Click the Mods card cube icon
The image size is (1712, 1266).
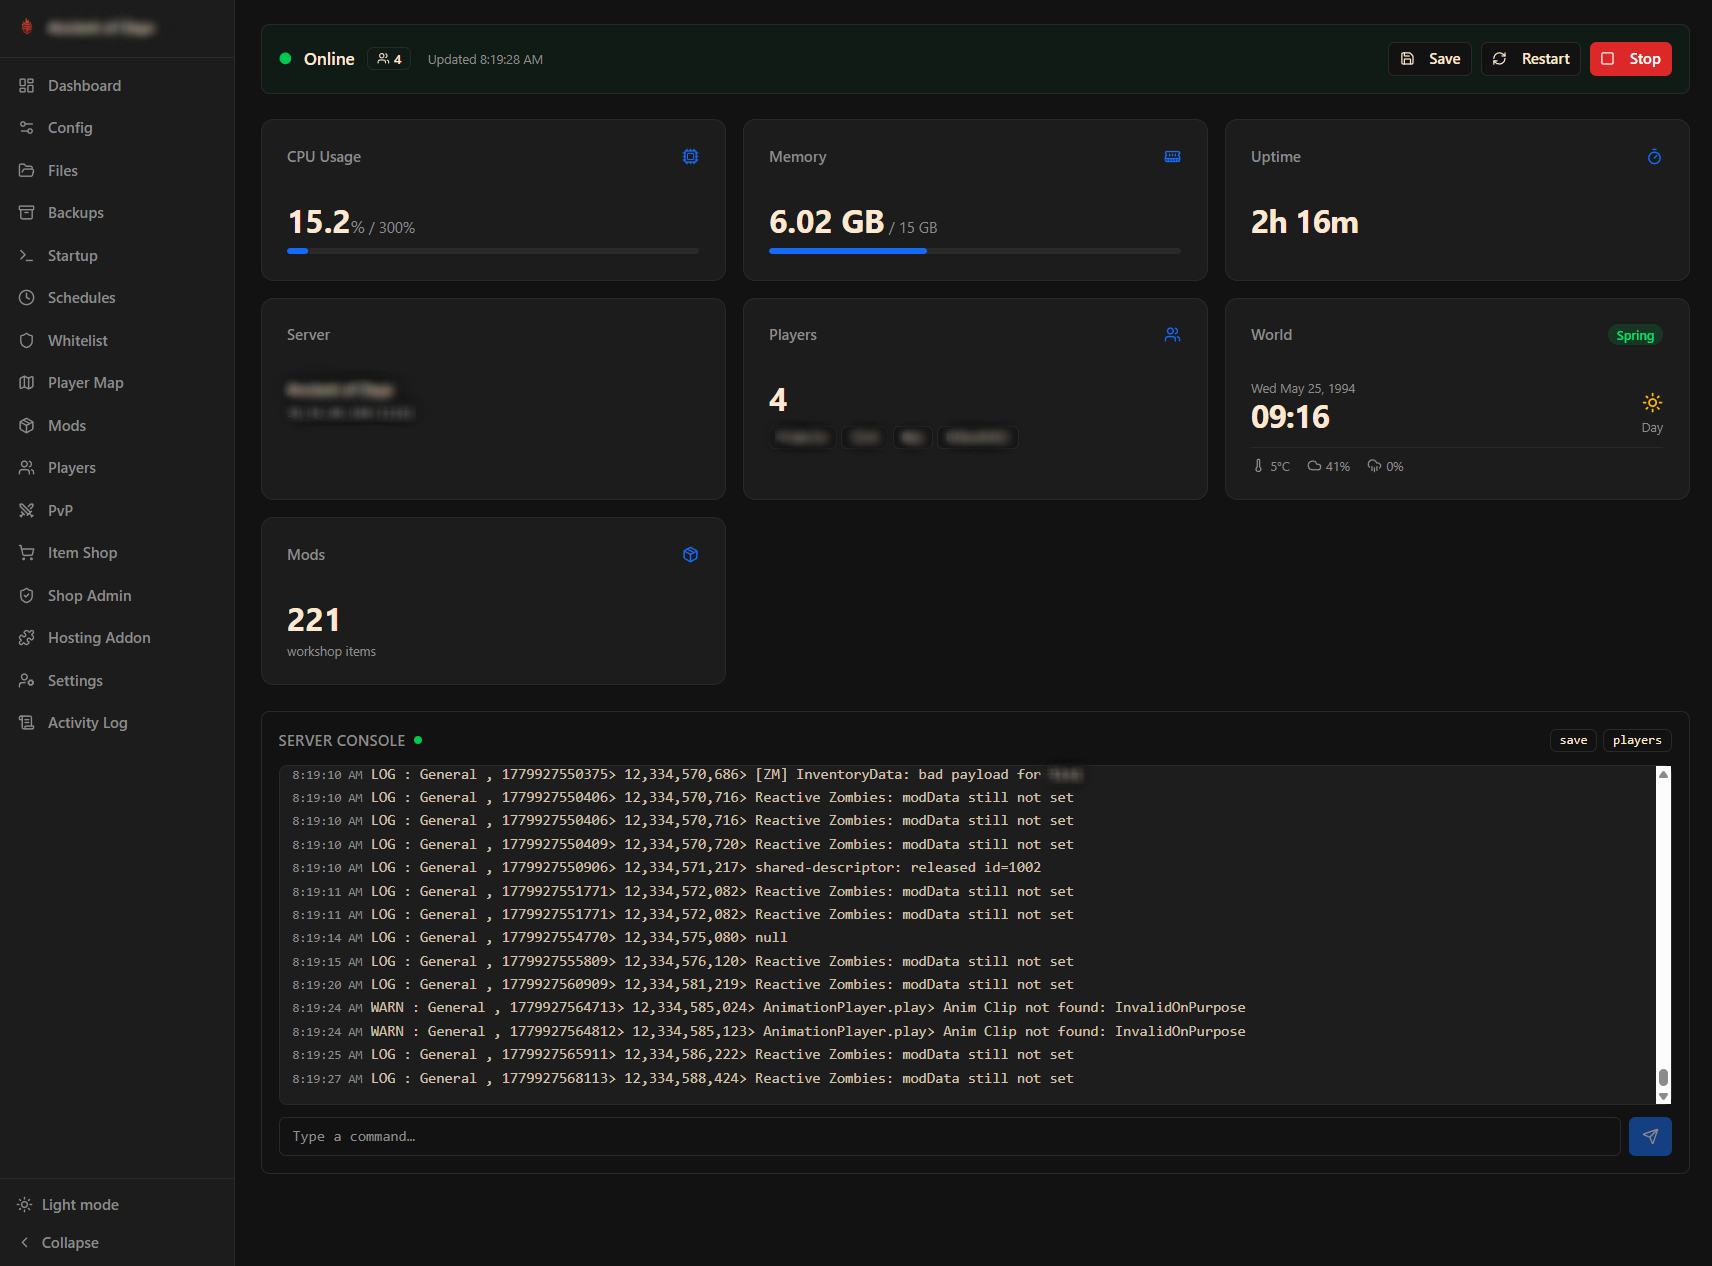pos(690,555)
